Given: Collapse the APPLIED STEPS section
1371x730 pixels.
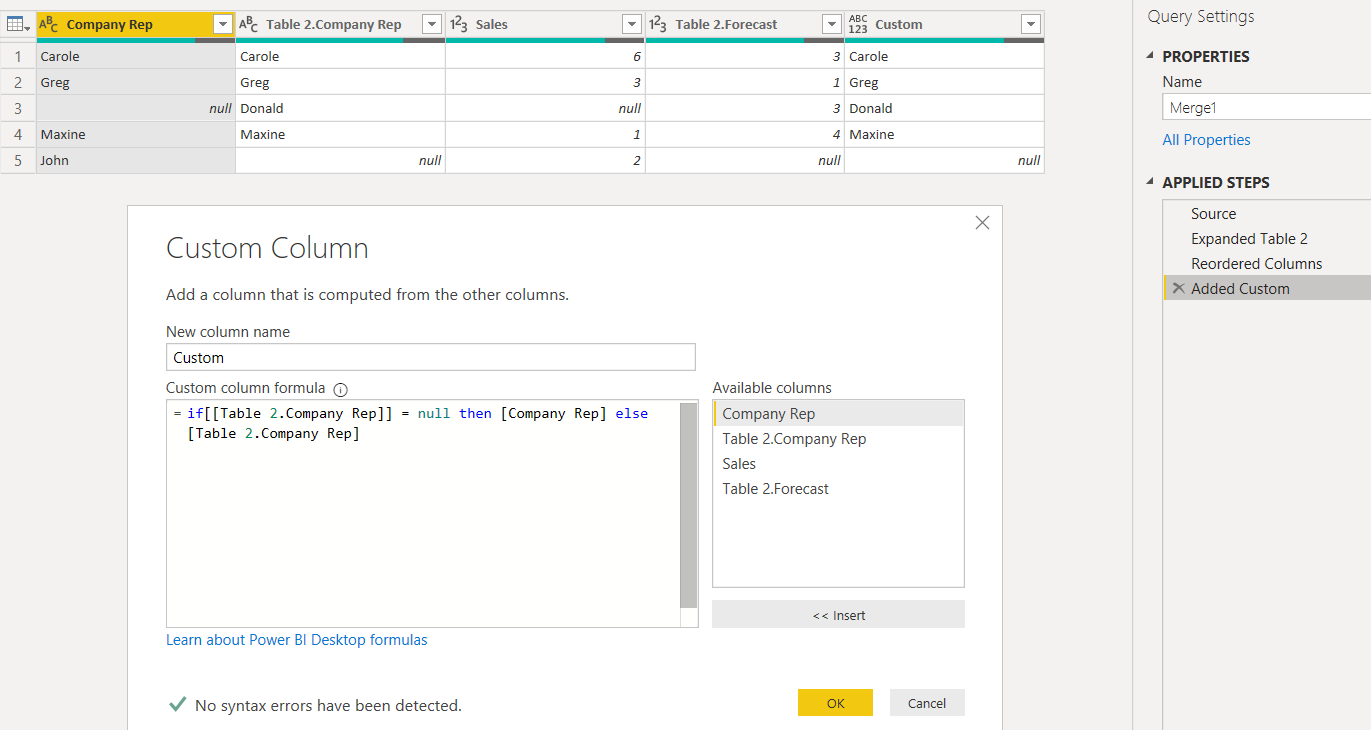Looking at the screenshot, I should click(1149, 182).
